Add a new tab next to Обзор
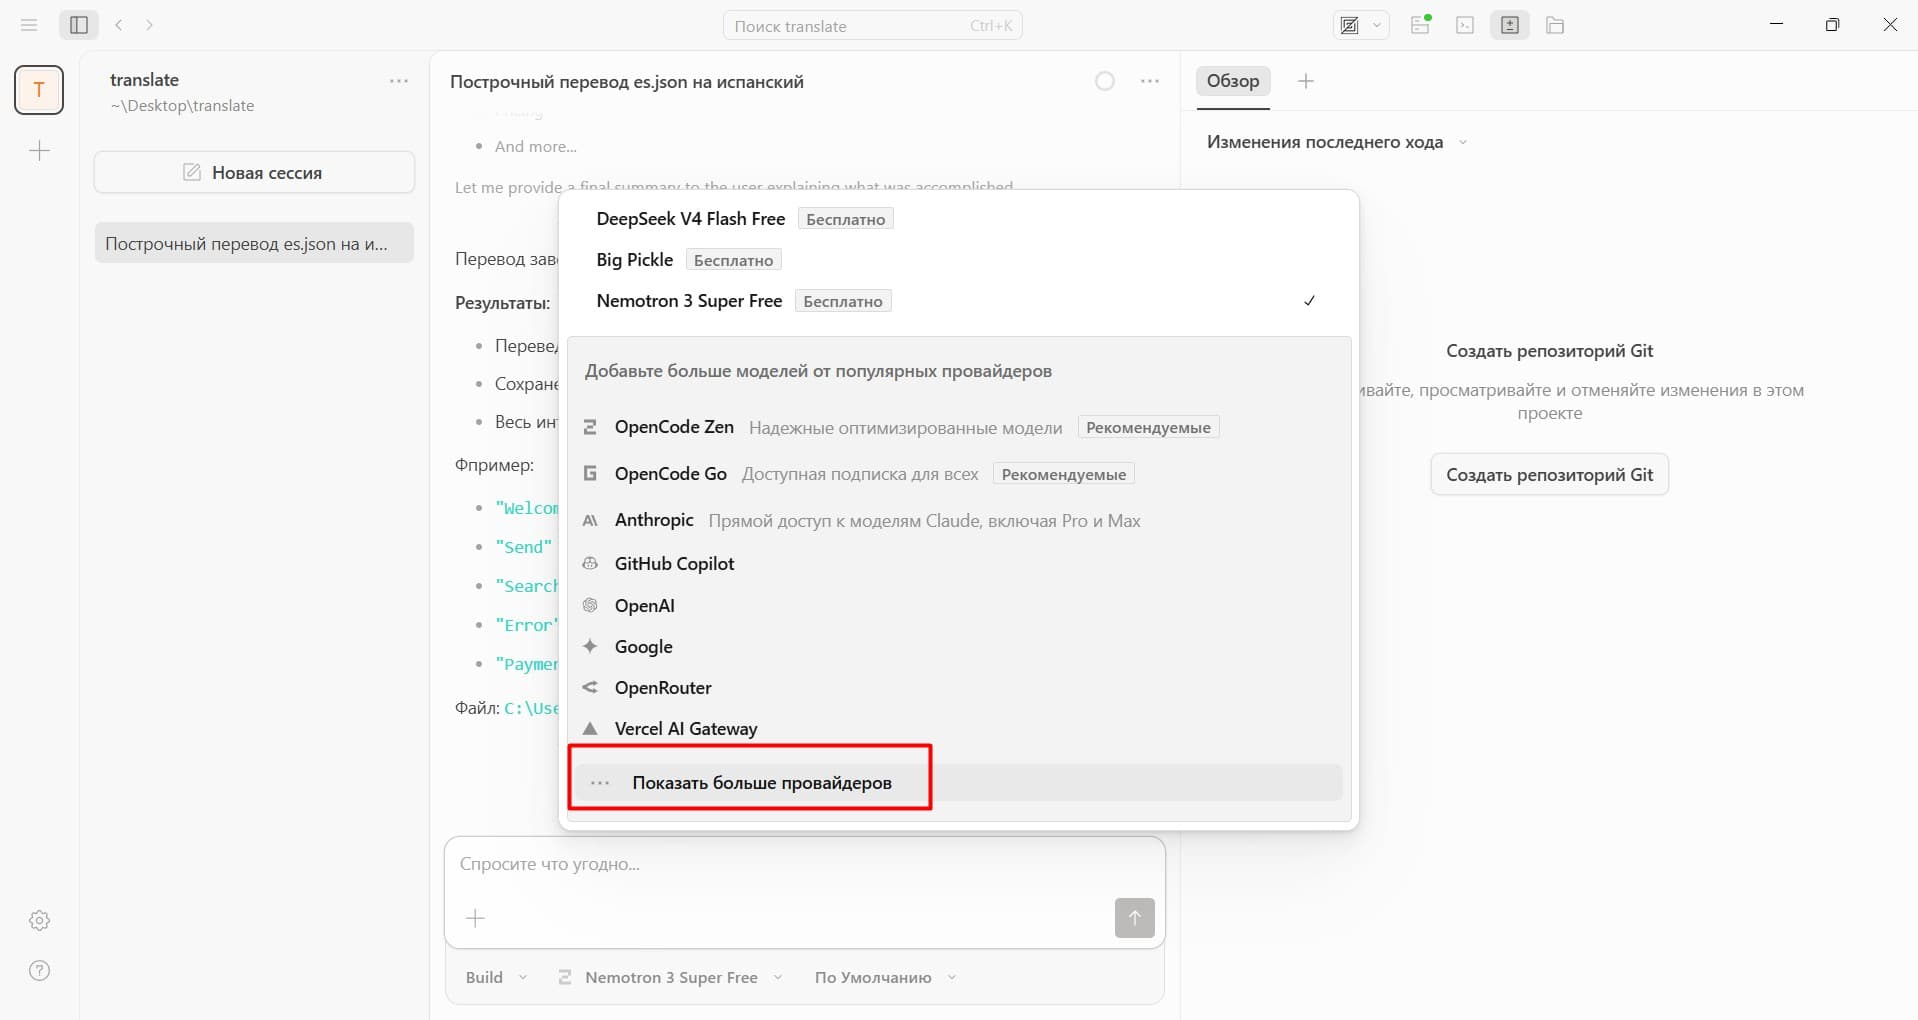Viewport: 1918px width, 1020px height. (1306, 81)
